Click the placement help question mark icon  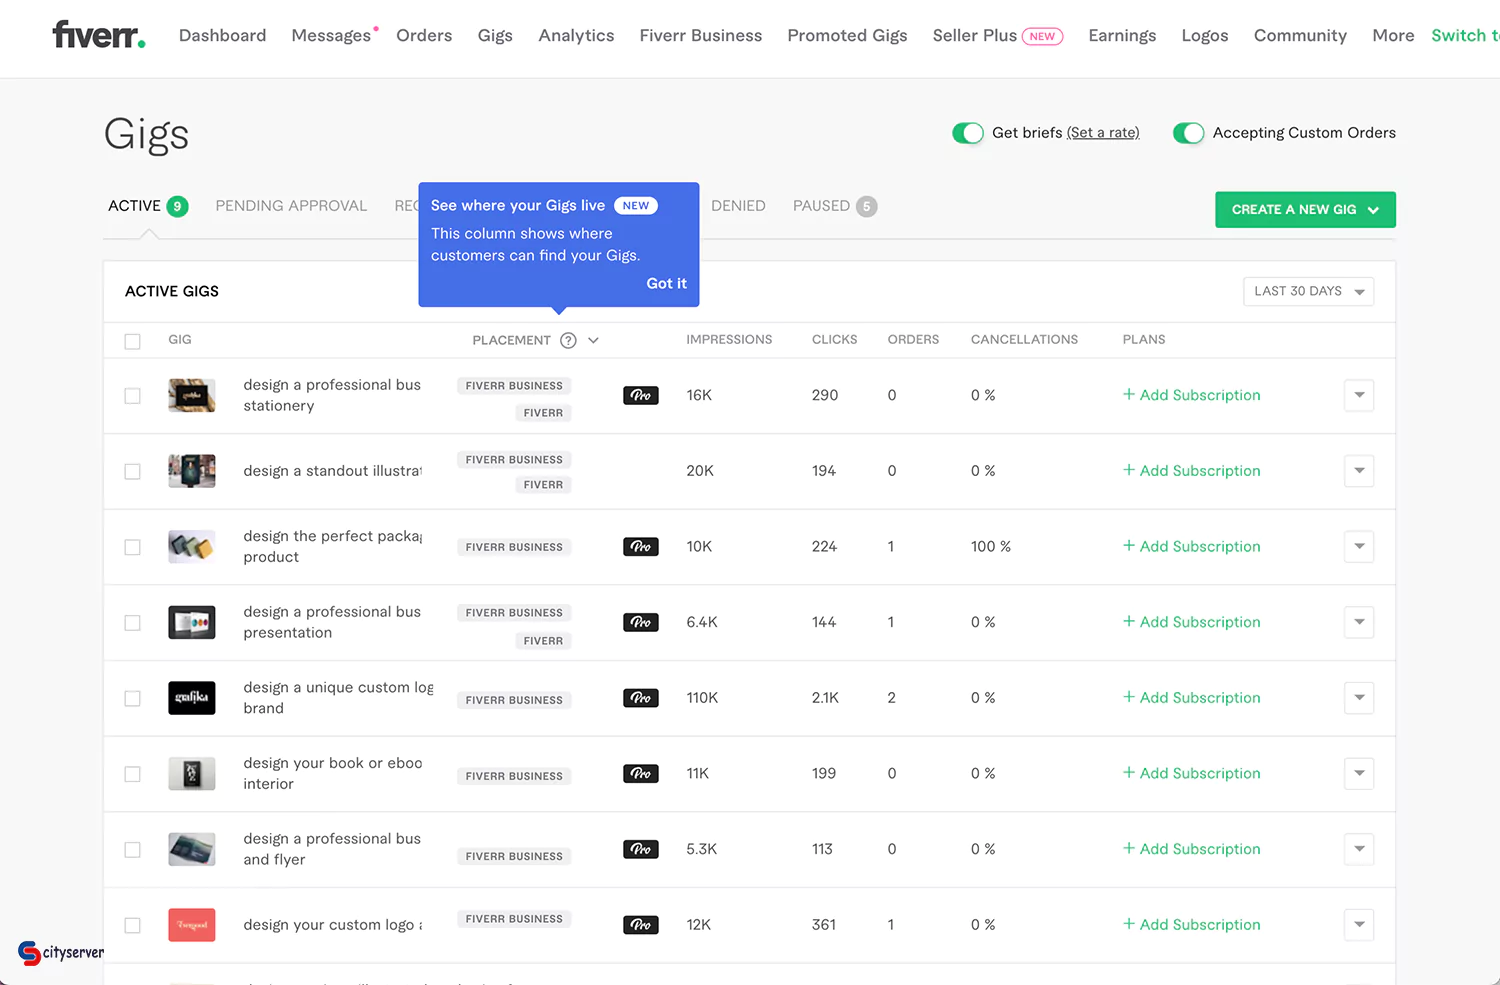tap(568, 340)
